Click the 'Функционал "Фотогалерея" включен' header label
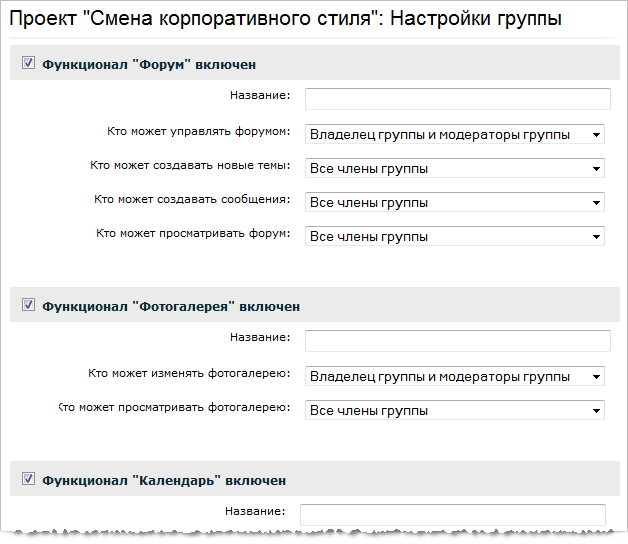This screenshot has height=544, width=628. click(x=170, y=307)
